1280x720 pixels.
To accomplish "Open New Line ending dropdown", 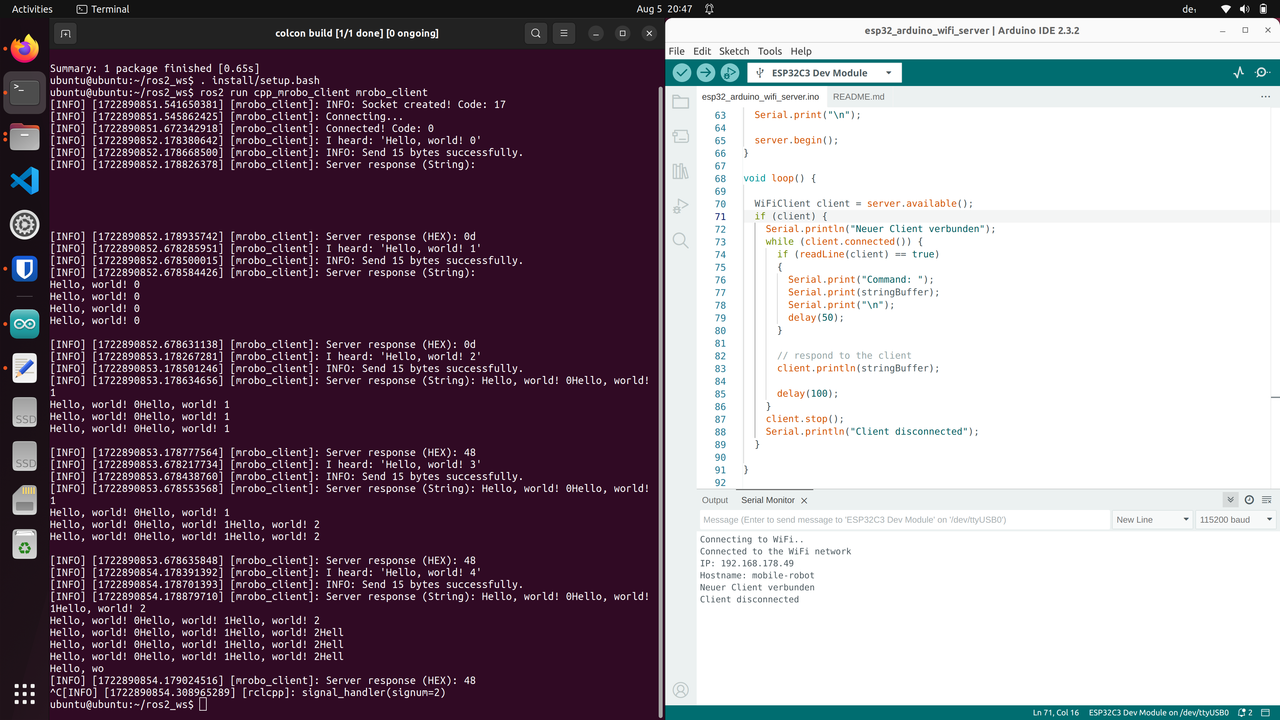I will (1152, 520).
